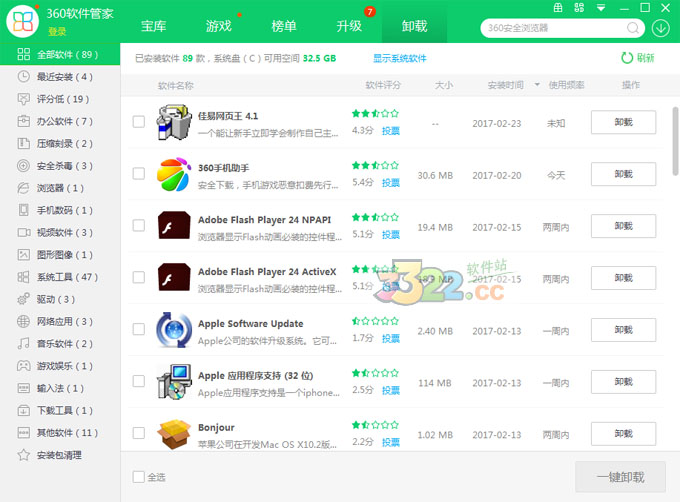
Task: Check the 360手机助手 checkbox
Action: click(x=139, y=174)
